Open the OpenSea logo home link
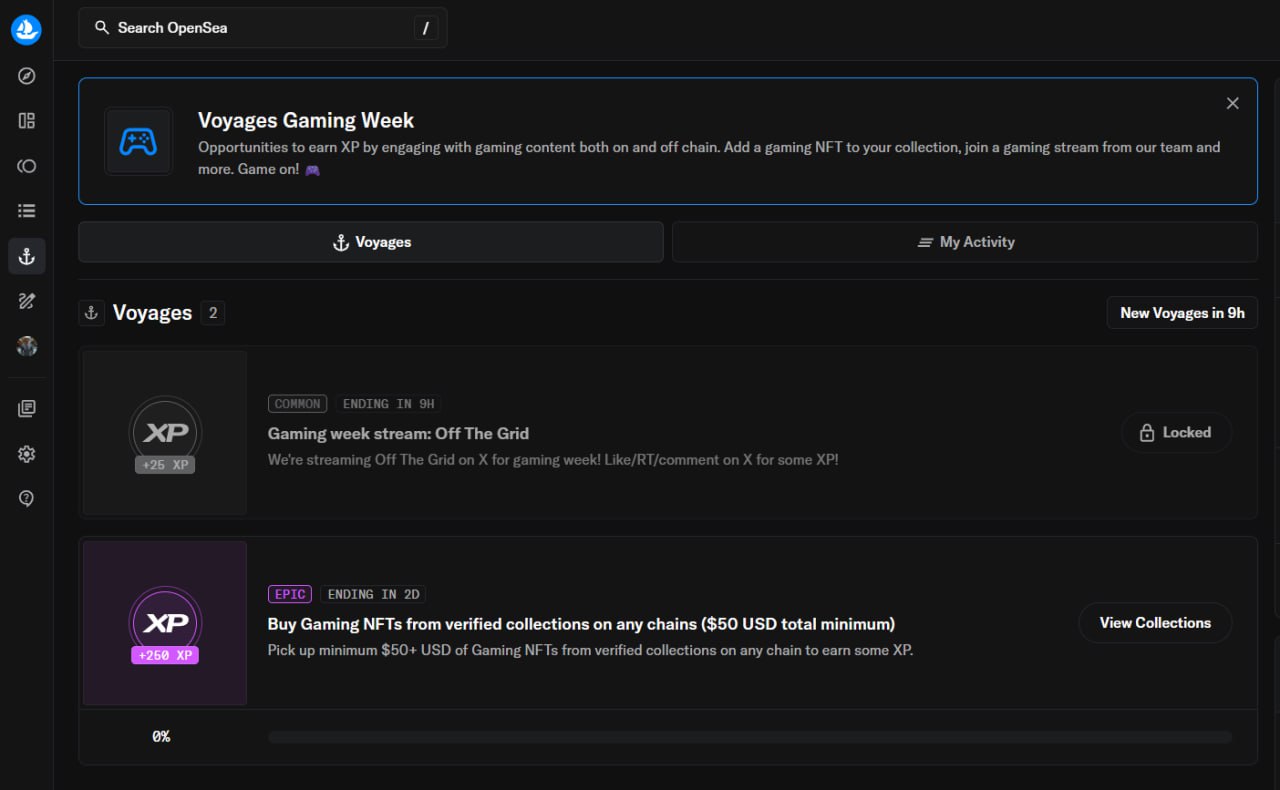Image resolution: width=1280 pixels, height=790 pixels. [x=27, y=29]
